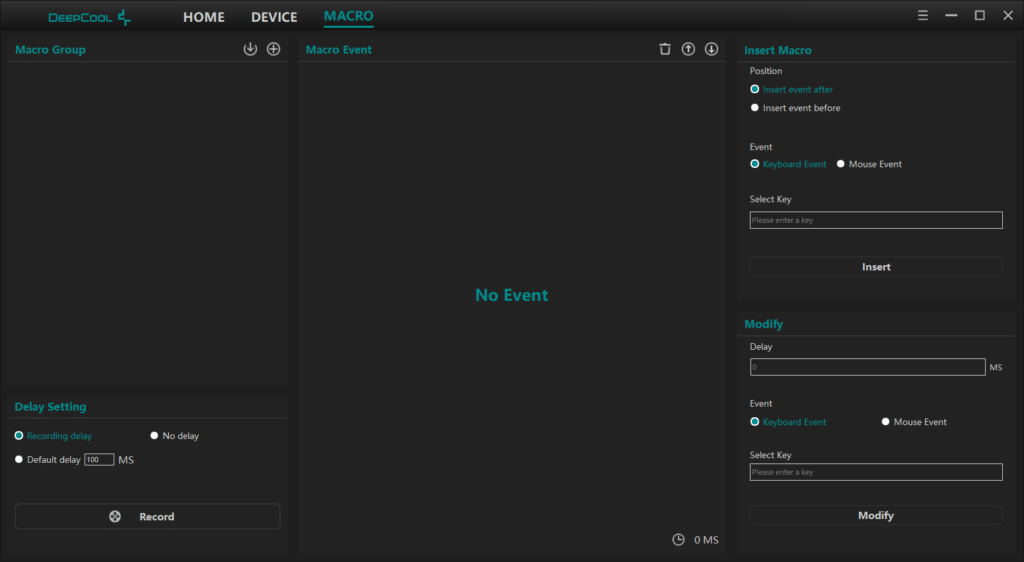1024x562 pixels.
Task: Add a new macro group
Action: (x=273, y=49)
